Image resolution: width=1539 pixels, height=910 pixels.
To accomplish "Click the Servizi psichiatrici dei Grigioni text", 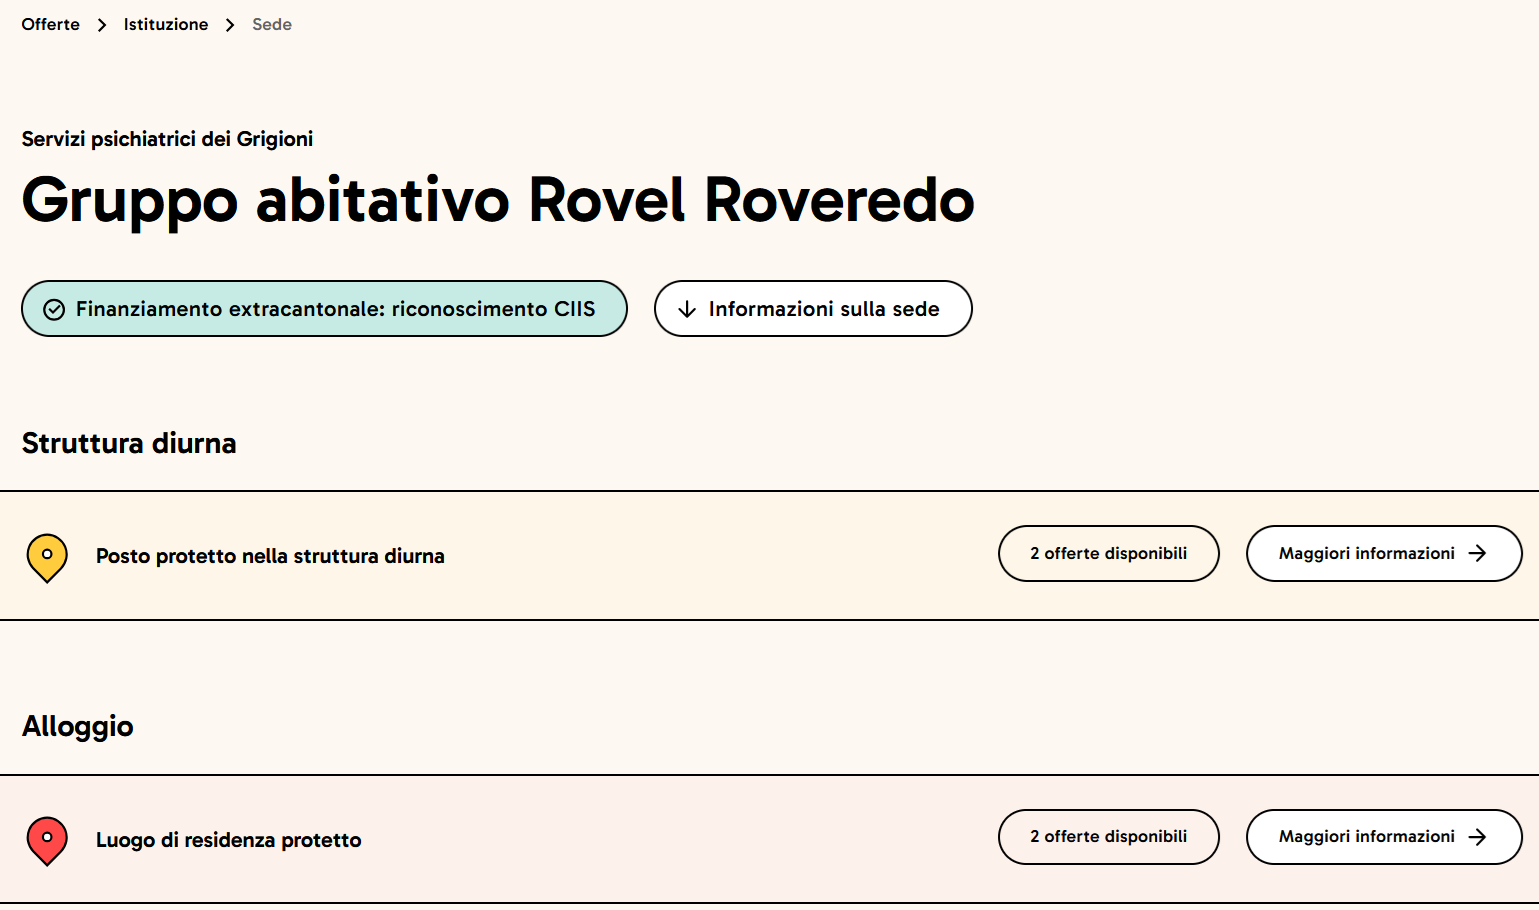I will coord(167,139).
